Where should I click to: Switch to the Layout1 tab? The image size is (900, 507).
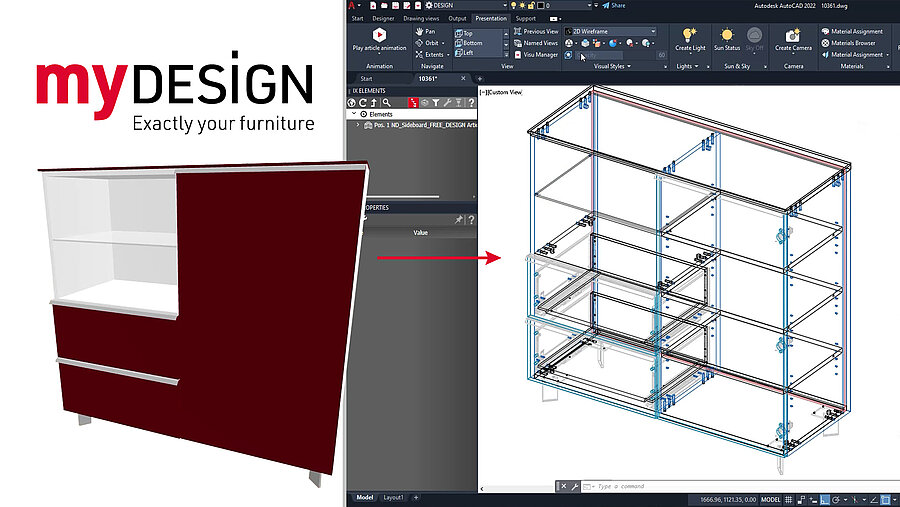393,497
